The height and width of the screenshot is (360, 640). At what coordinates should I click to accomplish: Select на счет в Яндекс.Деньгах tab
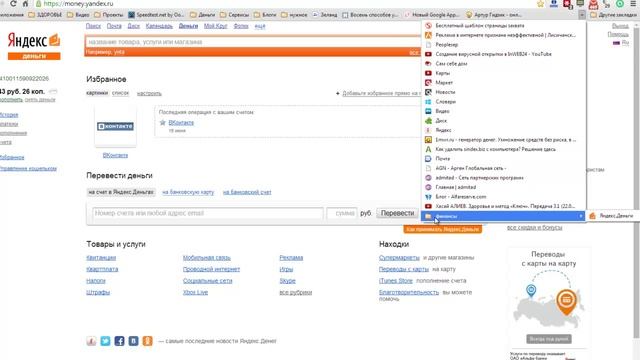121,192
